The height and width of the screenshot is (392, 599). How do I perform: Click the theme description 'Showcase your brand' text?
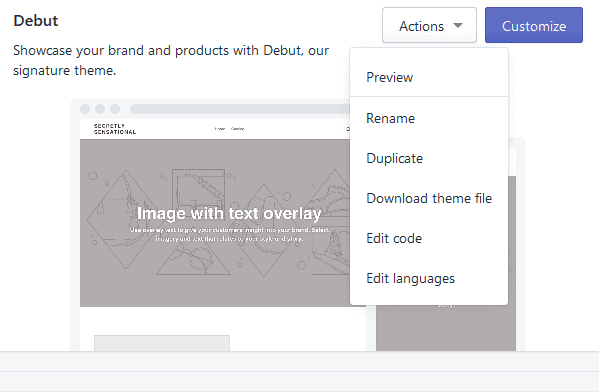[171, 60]
